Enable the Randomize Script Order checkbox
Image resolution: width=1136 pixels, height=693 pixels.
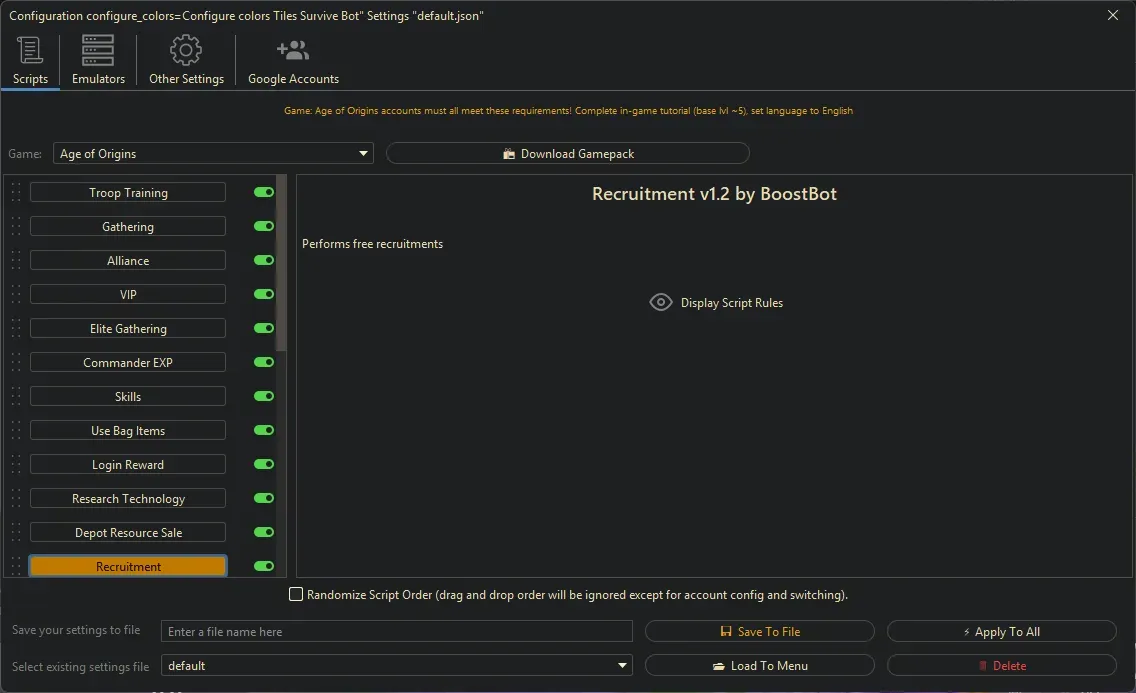(x=296, y=593)
